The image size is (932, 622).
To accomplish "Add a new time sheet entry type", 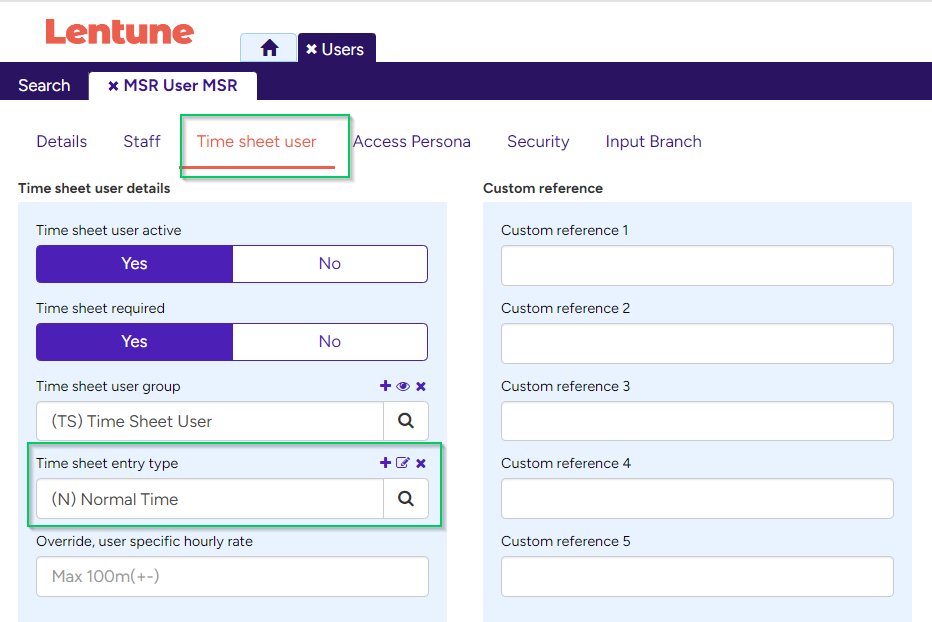I will [x=385, y=463].
